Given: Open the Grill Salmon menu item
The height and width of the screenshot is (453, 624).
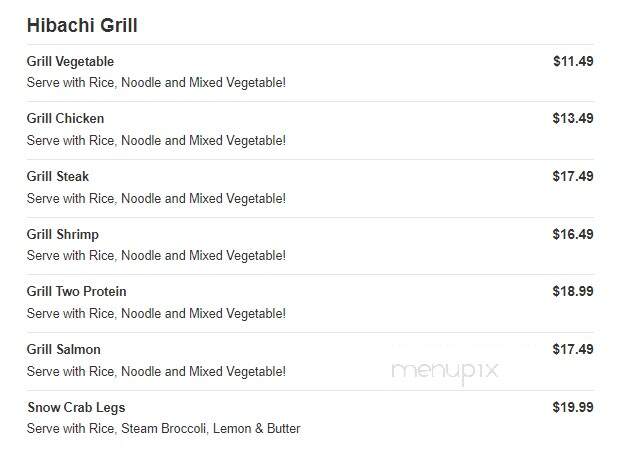Looking at the screenshot, I should coord(64,350).
